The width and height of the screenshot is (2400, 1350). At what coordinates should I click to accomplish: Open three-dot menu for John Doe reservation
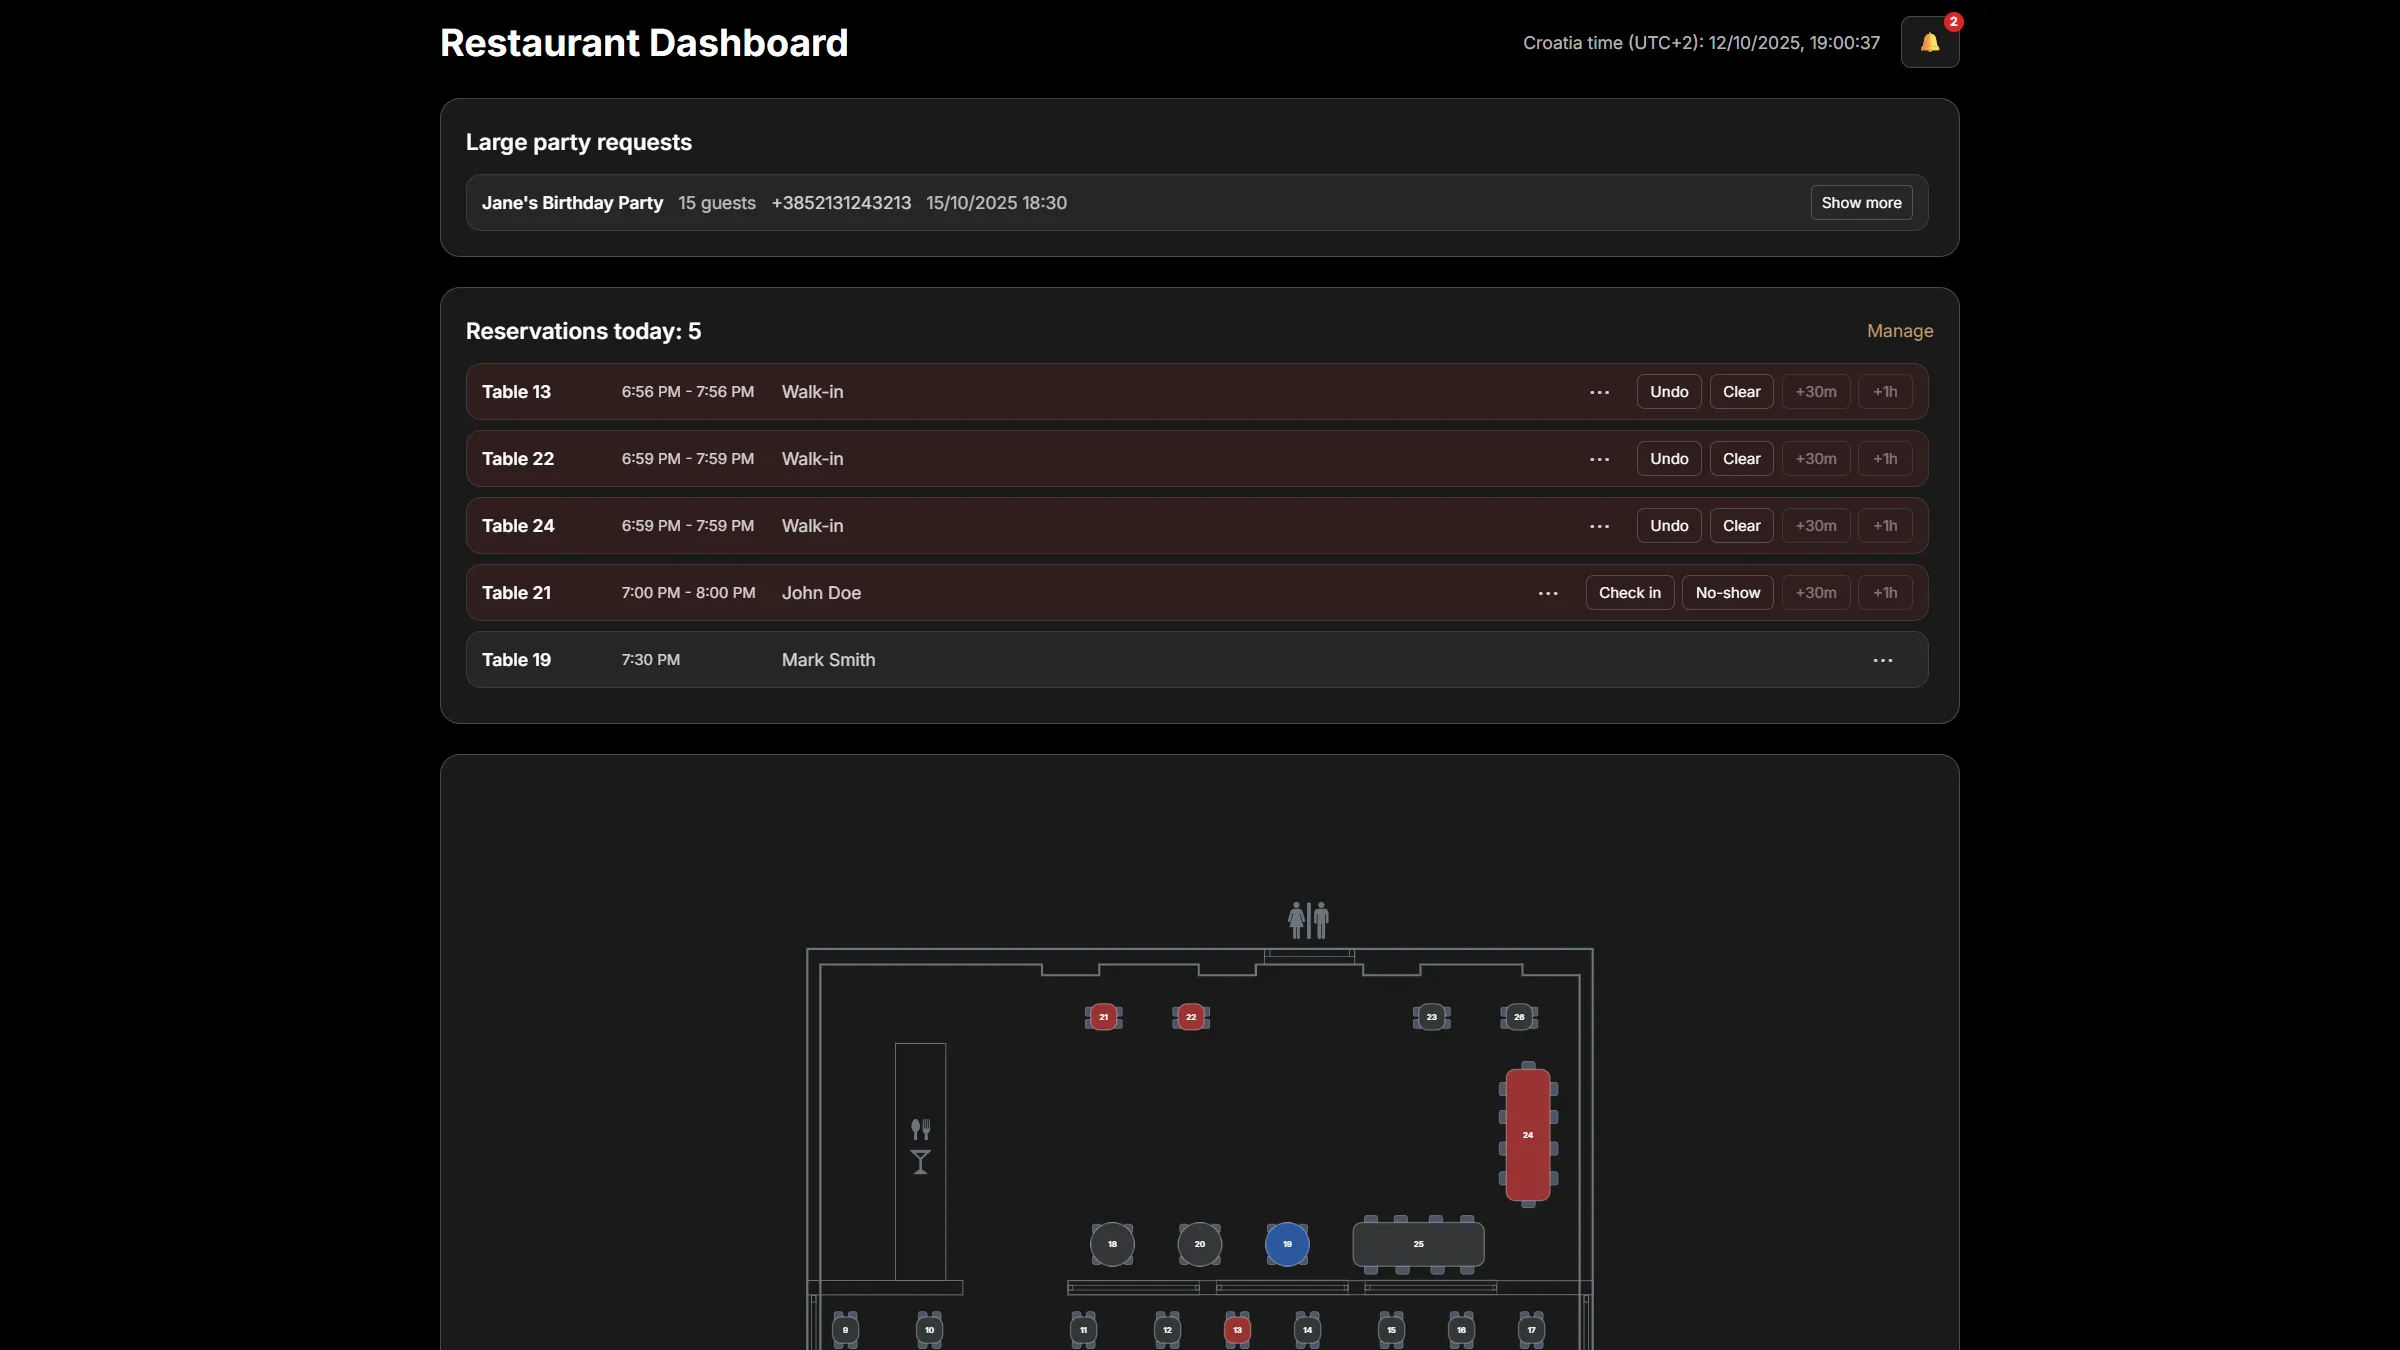tap(1548, 593)
